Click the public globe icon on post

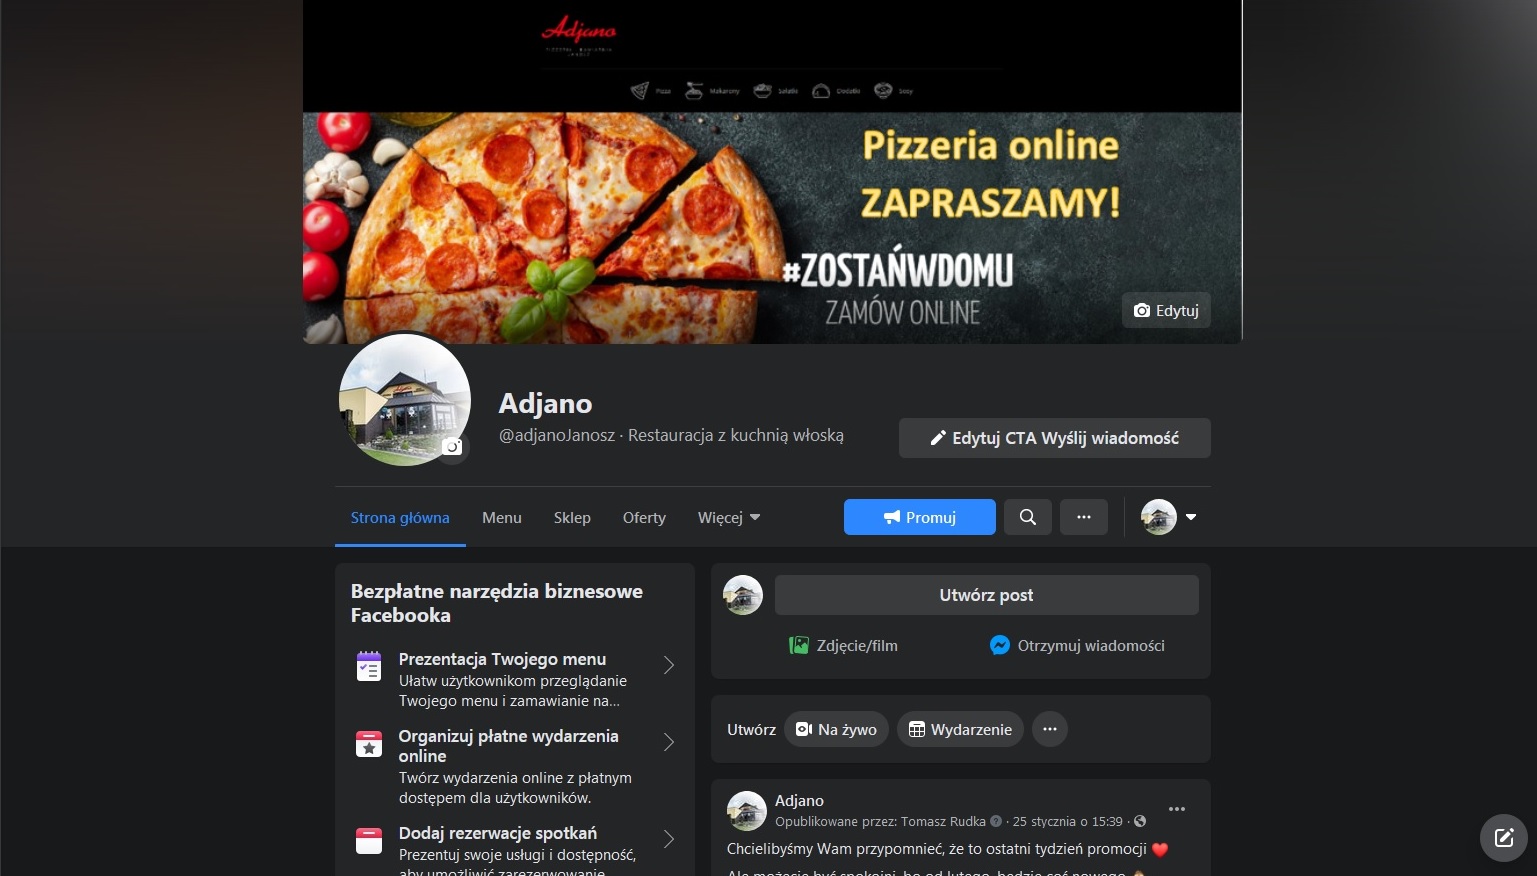click(1140, 821)
